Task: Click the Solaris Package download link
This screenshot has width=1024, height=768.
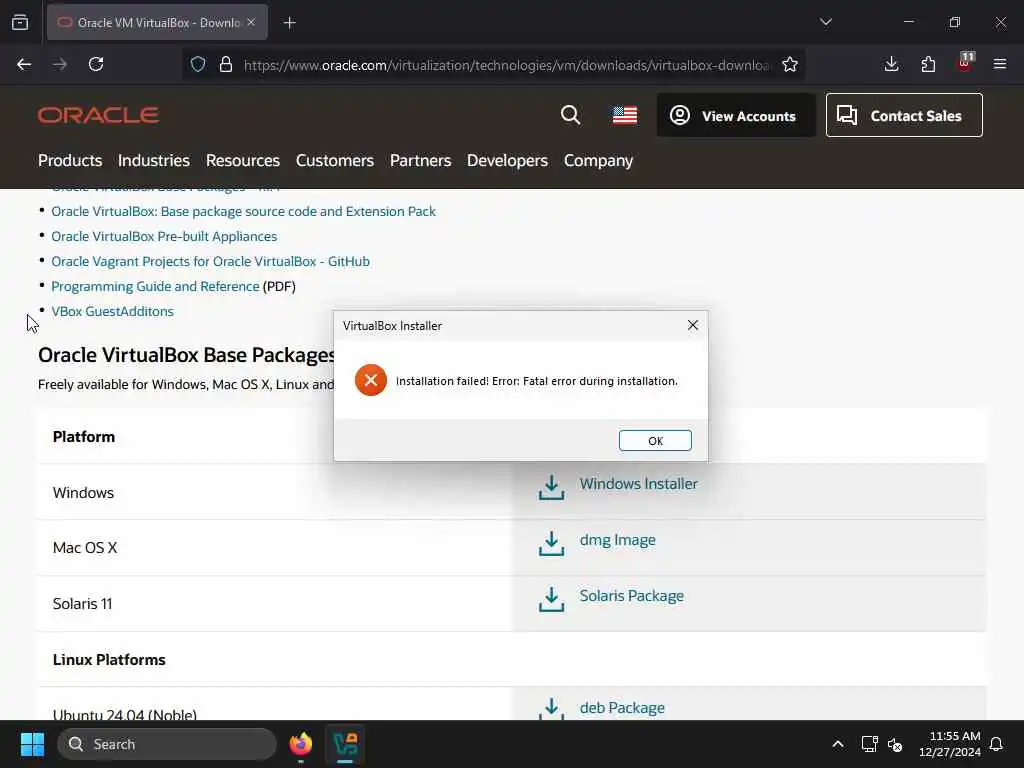Action: [632, 596]
